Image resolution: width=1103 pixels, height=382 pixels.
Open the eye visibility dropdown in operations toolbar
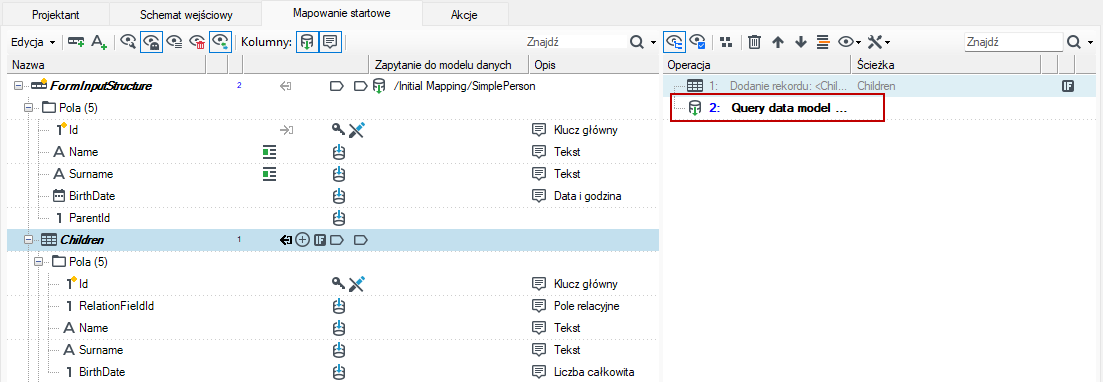[850, 42]
